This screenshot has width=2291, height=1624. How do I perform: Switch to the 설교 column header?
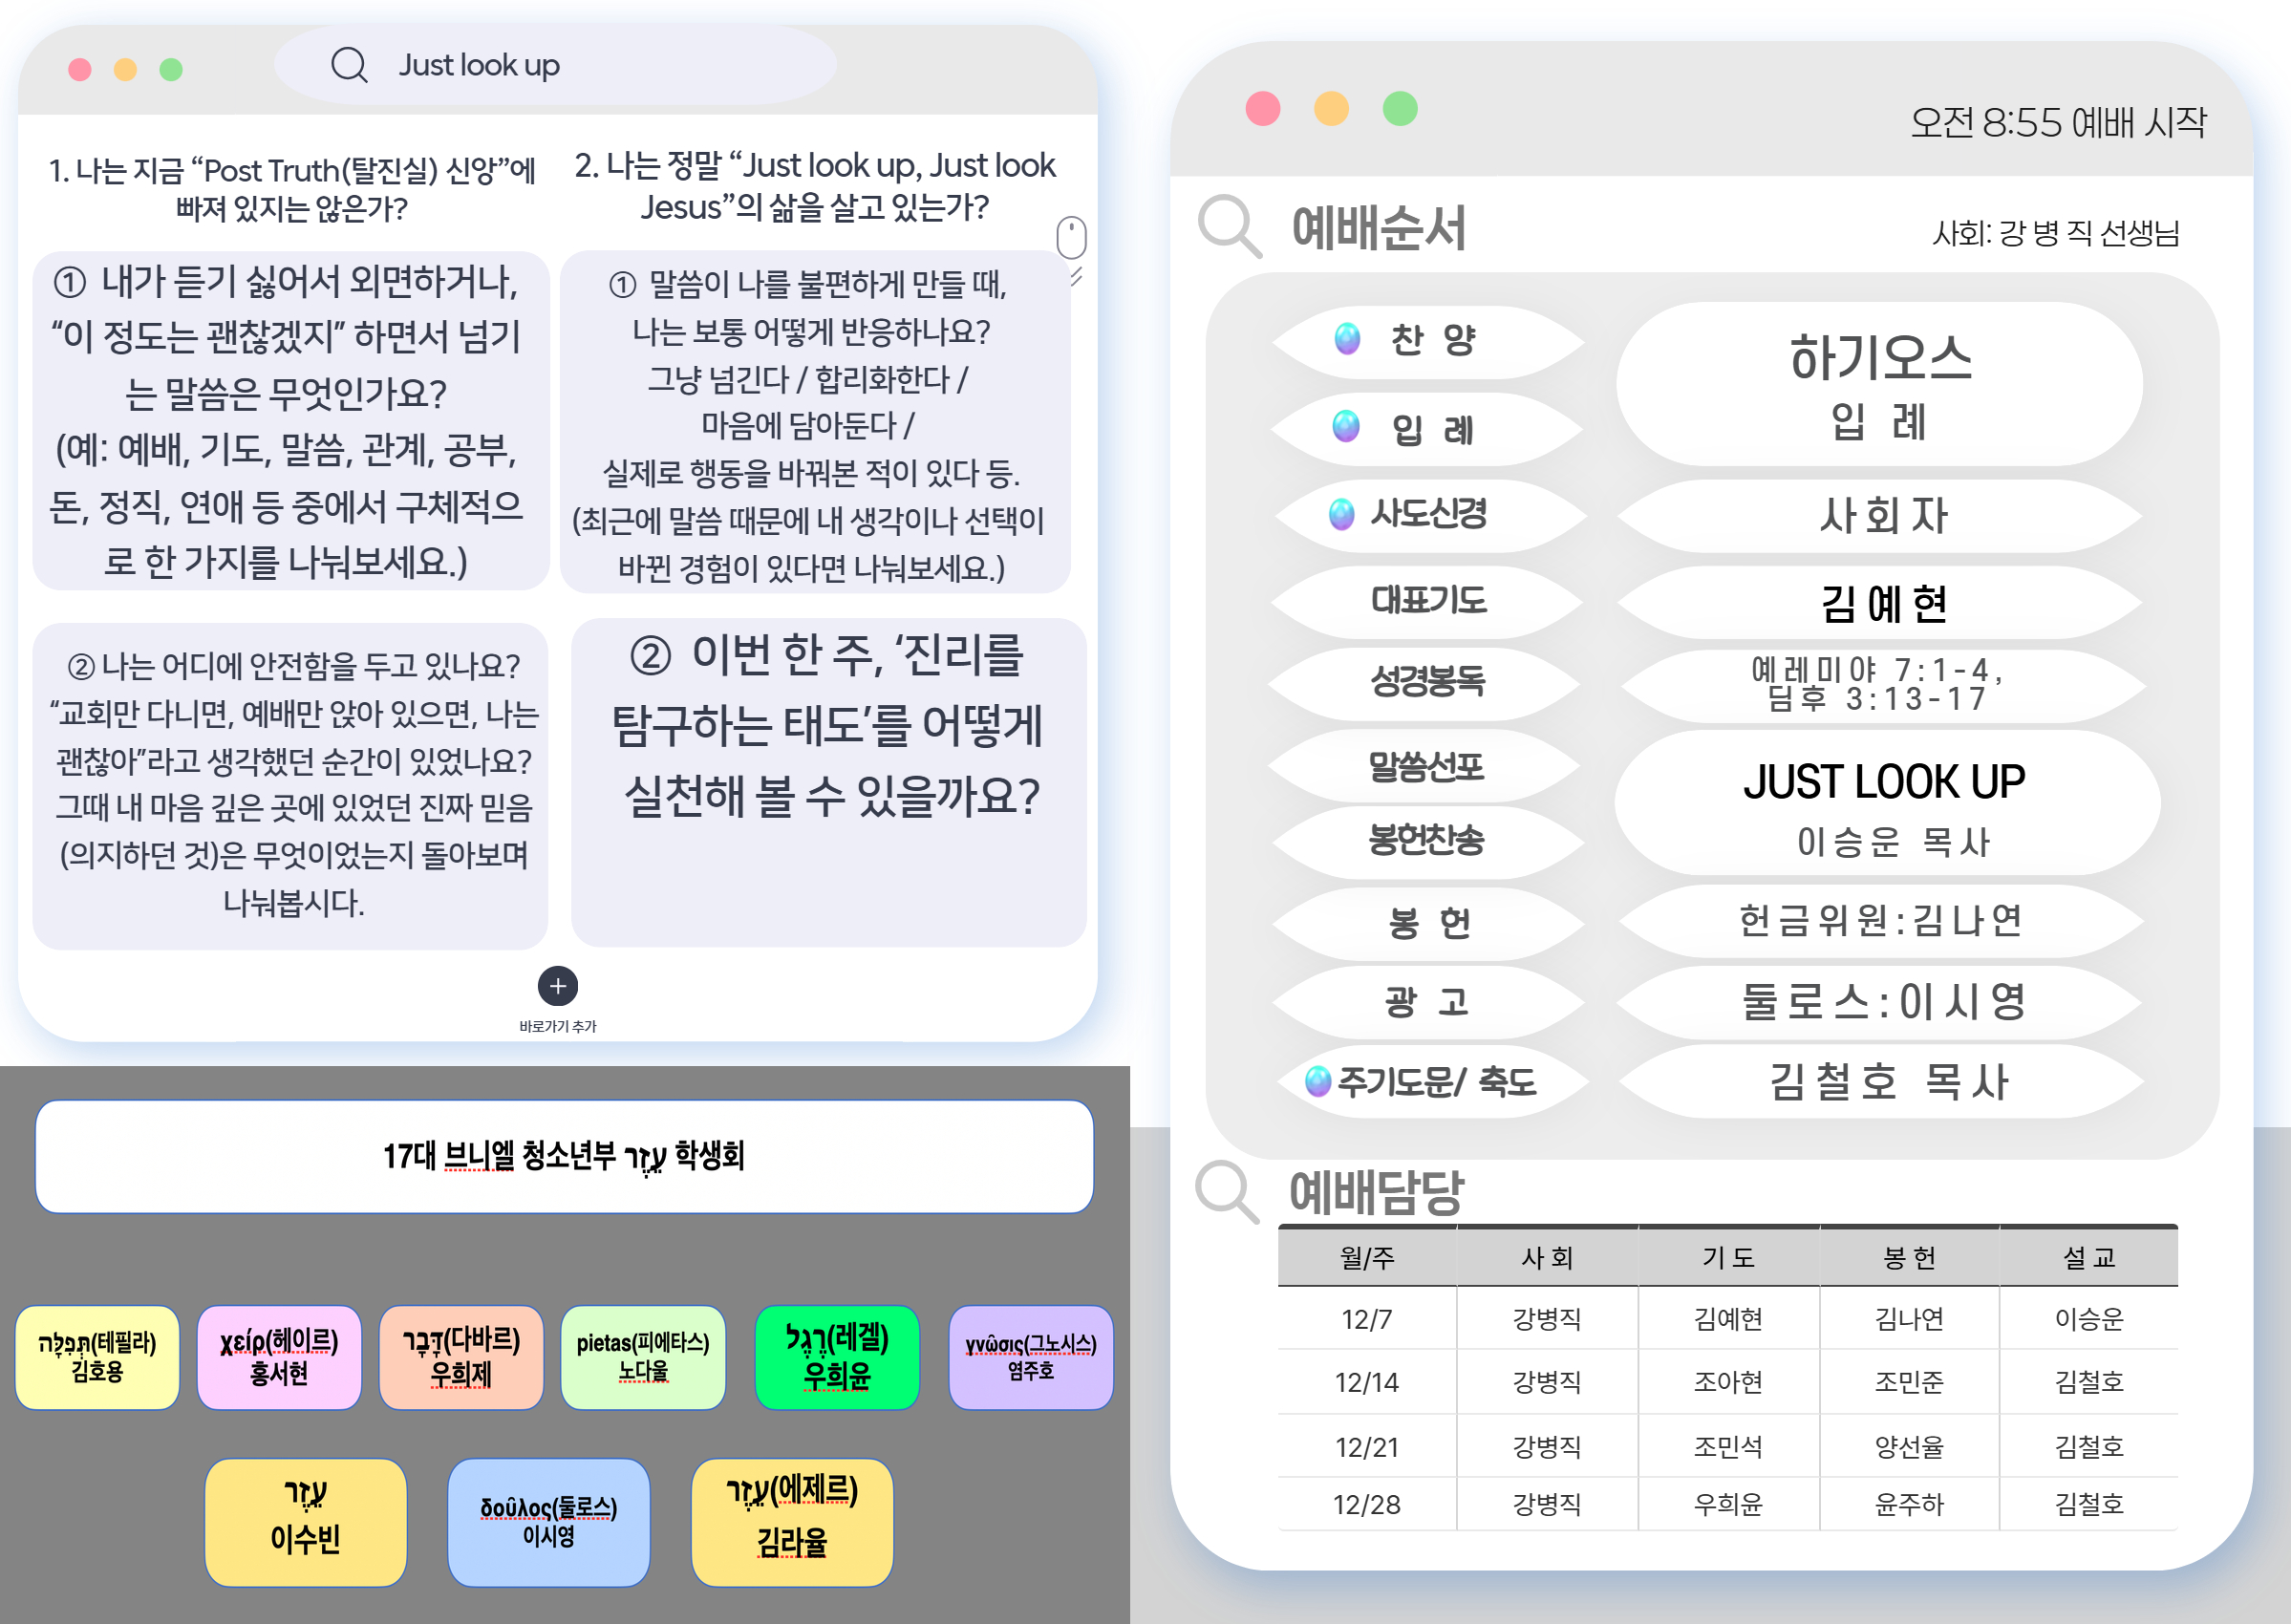tap(2091, 1256)
